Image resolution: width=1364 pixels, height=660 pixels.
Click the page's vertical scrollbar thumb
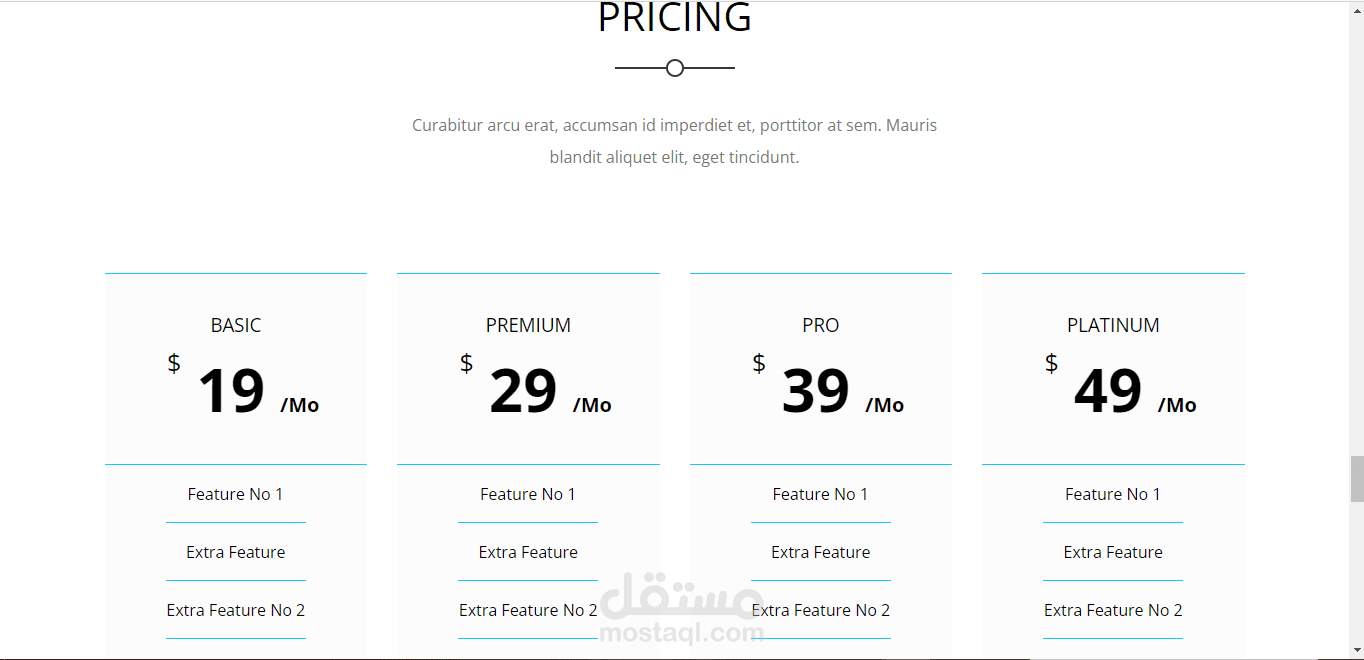(1356, 479)
